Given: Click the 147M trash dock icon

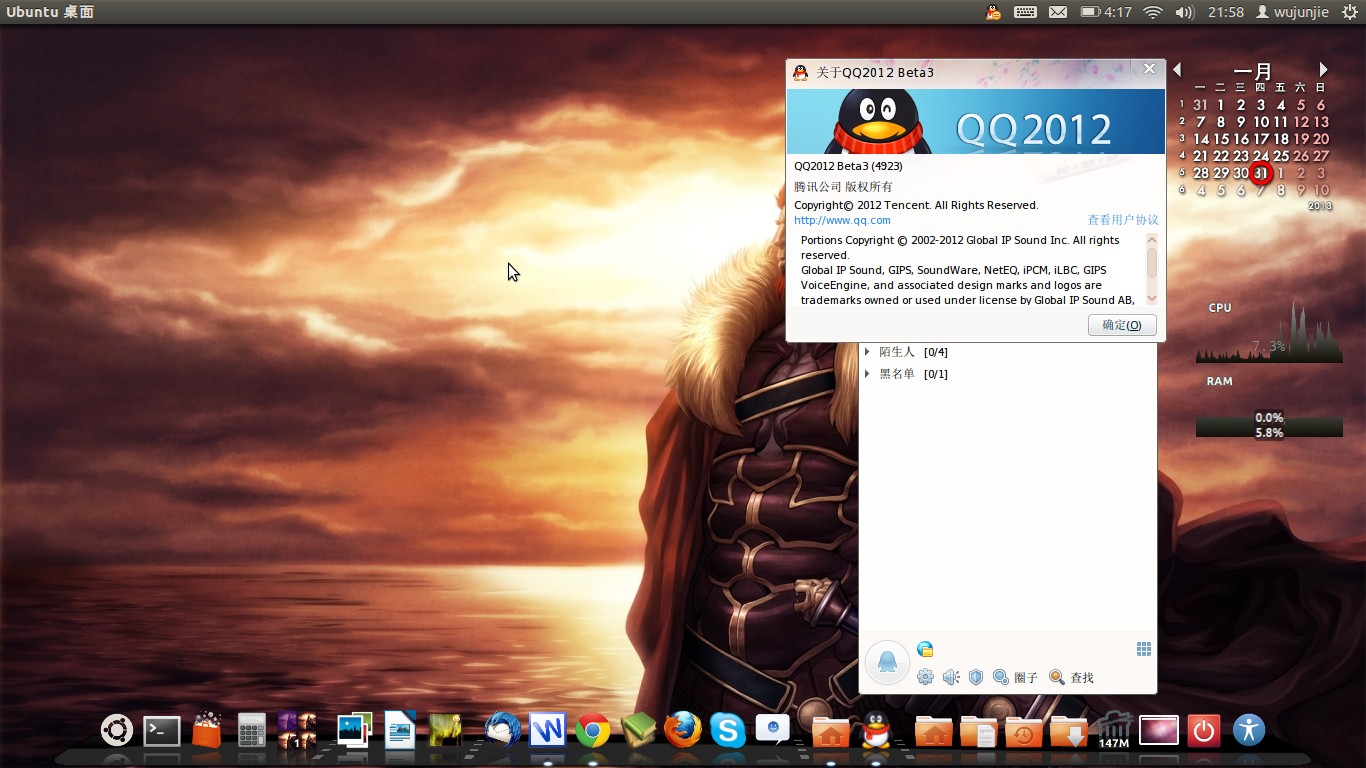Looking at the screenshot, I should [x=1114, y=730].
